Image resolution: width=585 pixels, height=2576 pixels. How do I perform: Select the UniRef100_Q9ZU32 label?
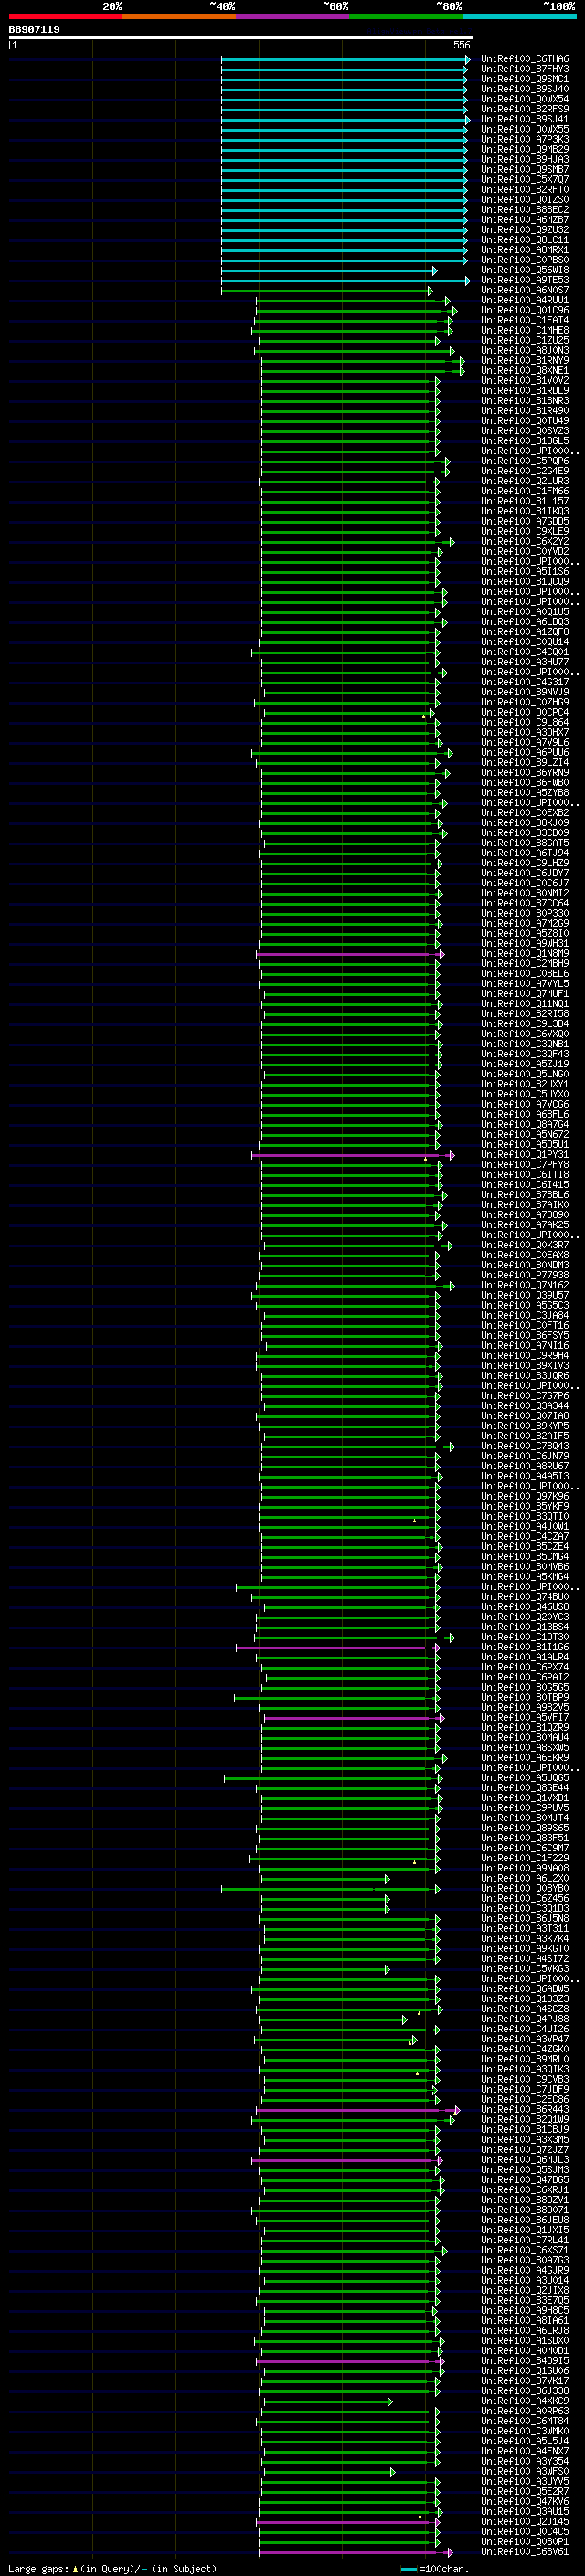pyautogui.click(x=525, y=231)
